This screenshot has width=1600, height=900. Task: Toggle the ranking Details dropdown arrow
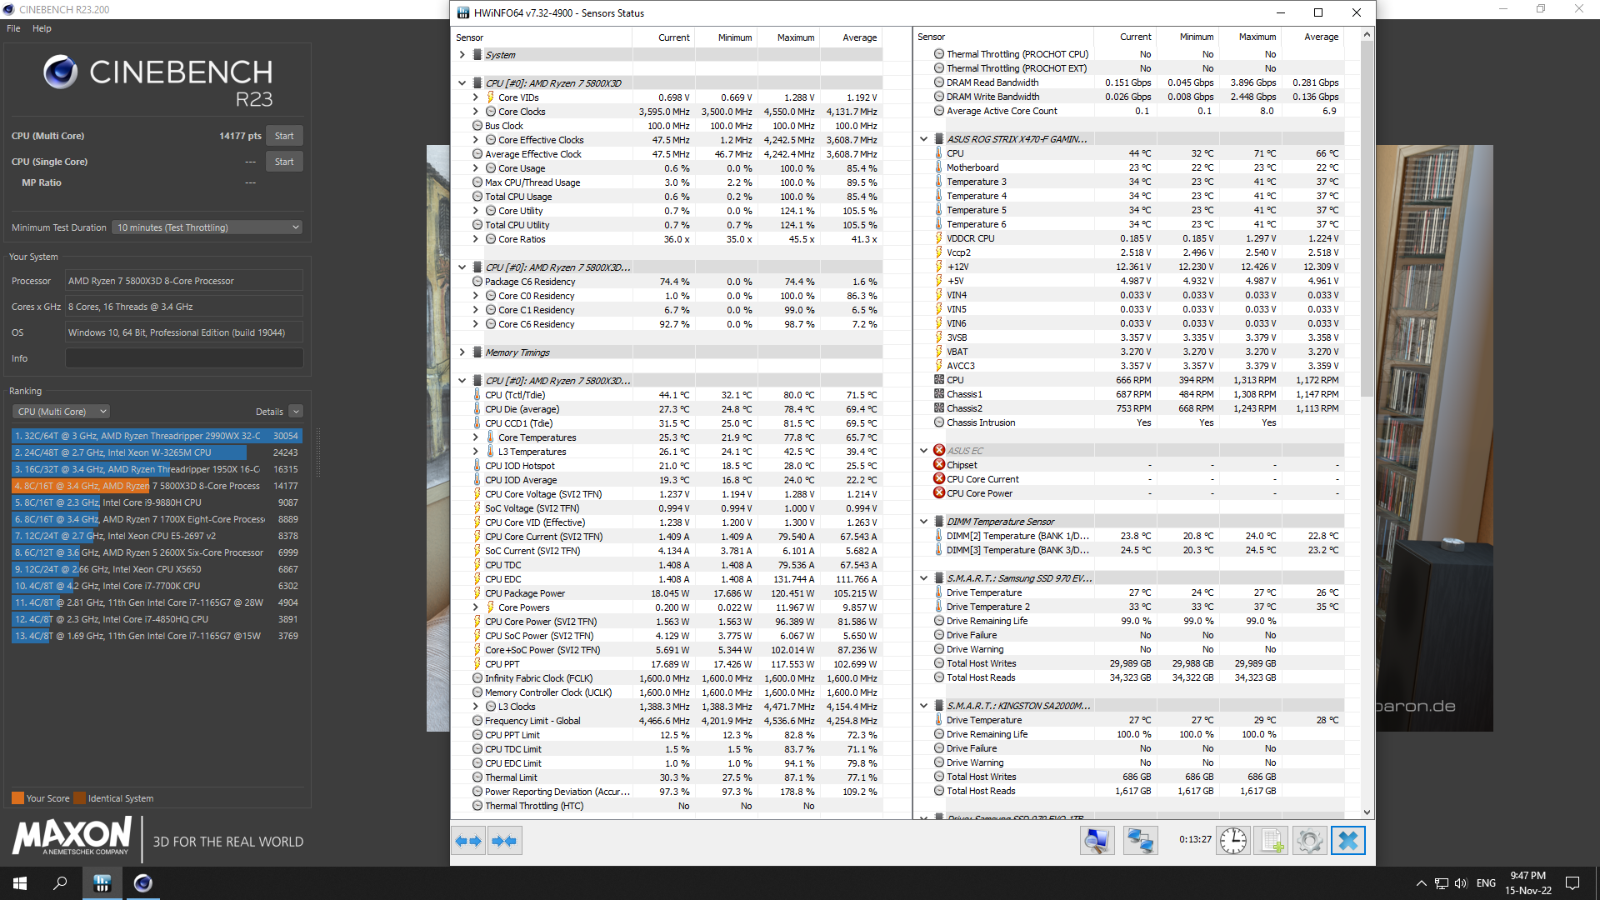click(295, 411)
